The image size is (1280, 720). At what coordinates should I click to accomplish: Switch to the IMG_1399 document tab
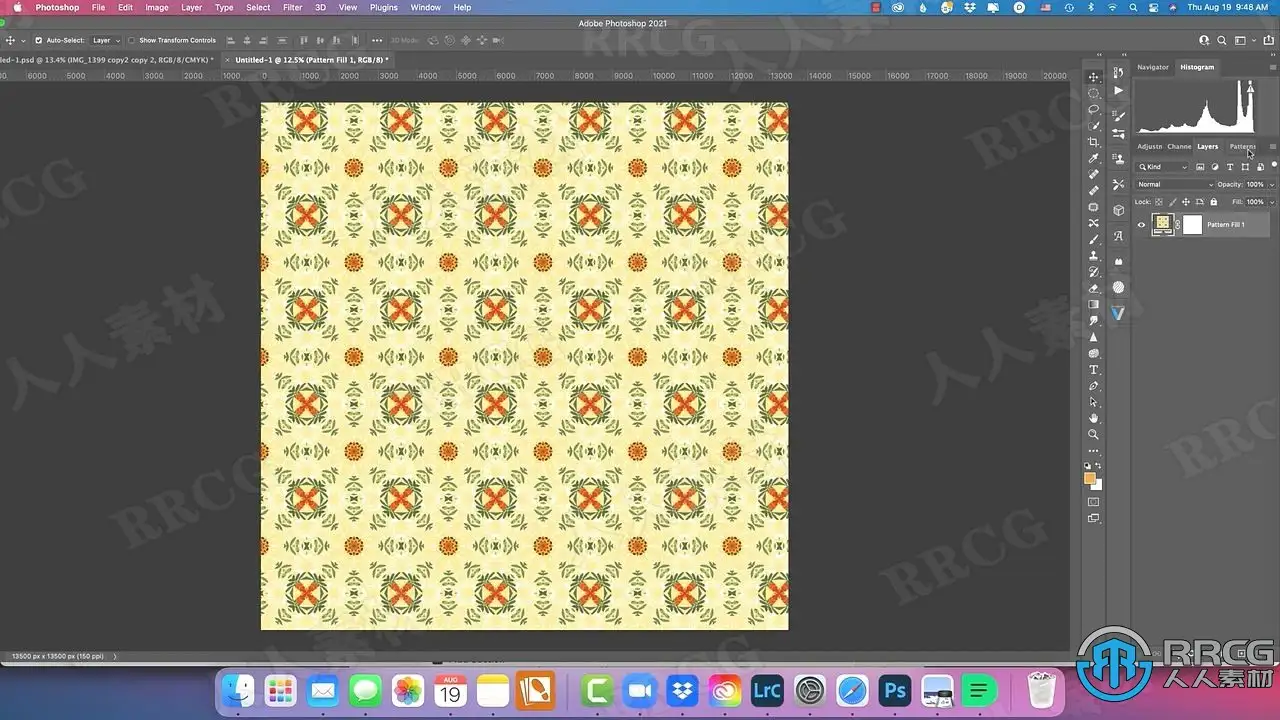(106, 60)
